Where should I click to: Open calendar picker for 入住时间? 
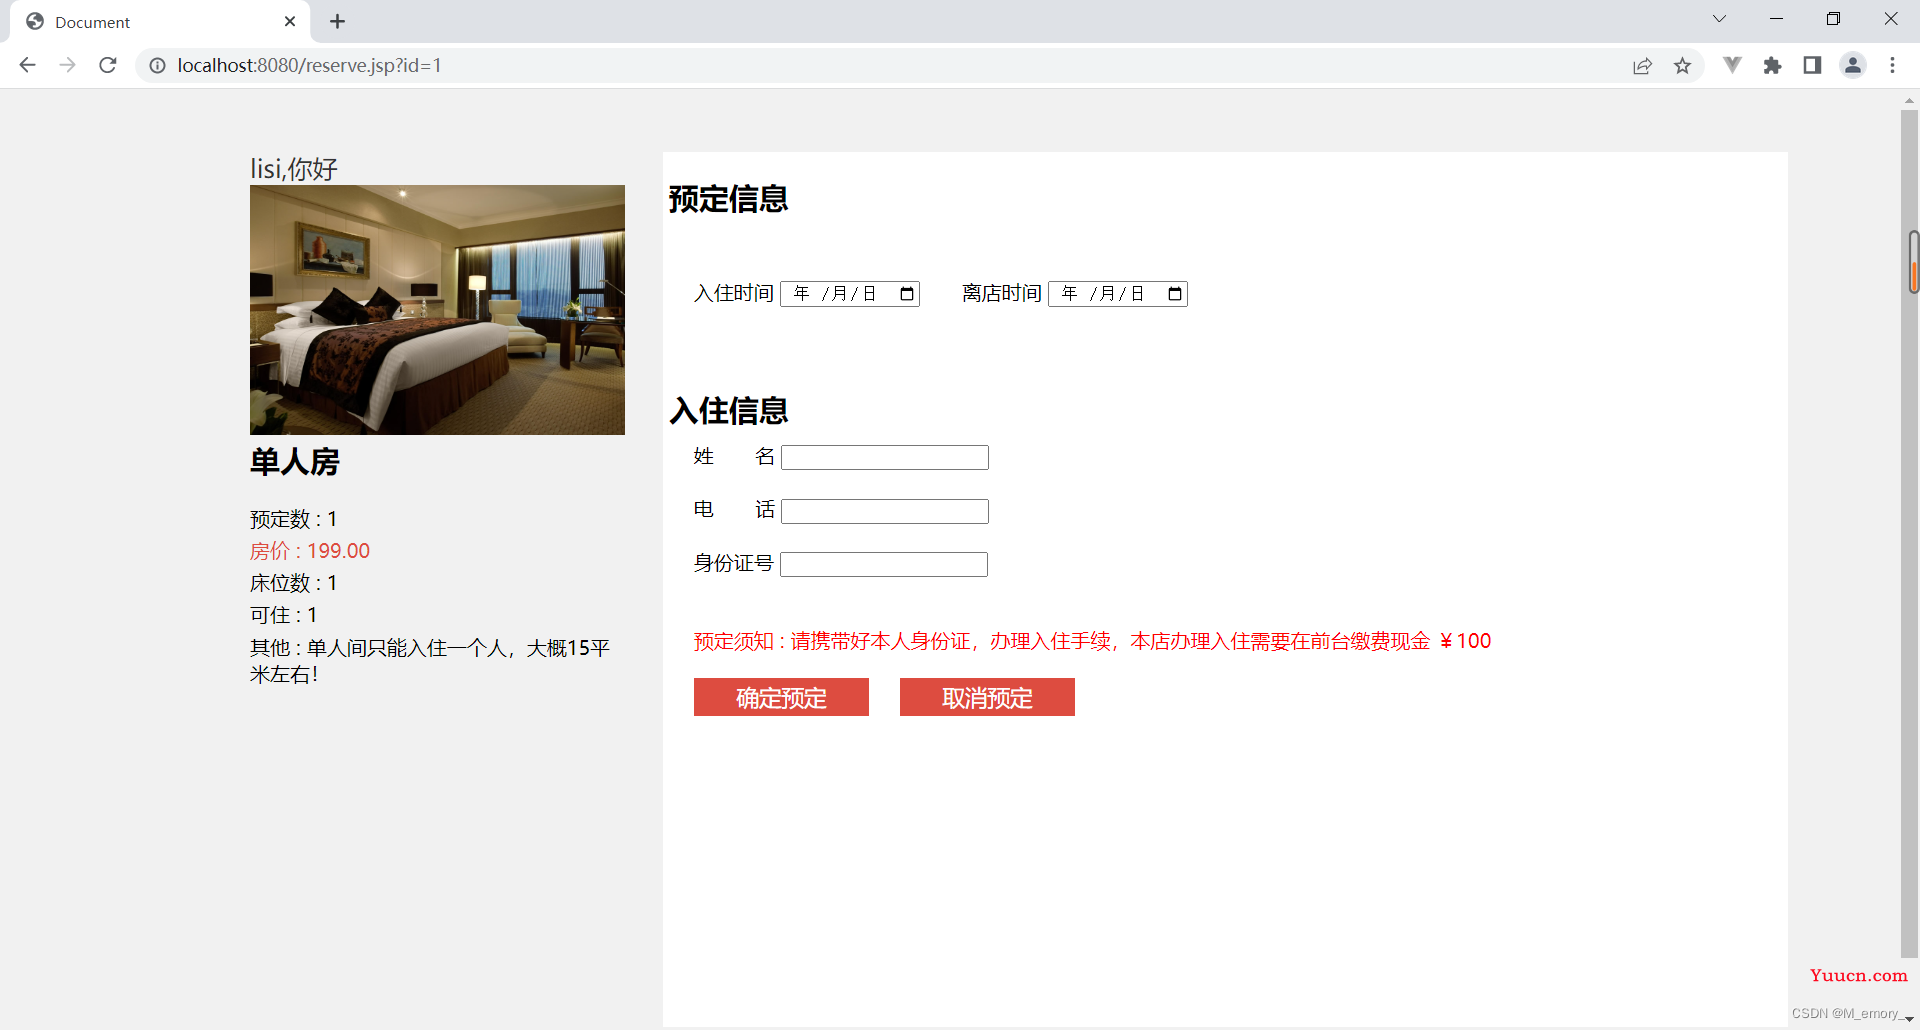point(907,294)
